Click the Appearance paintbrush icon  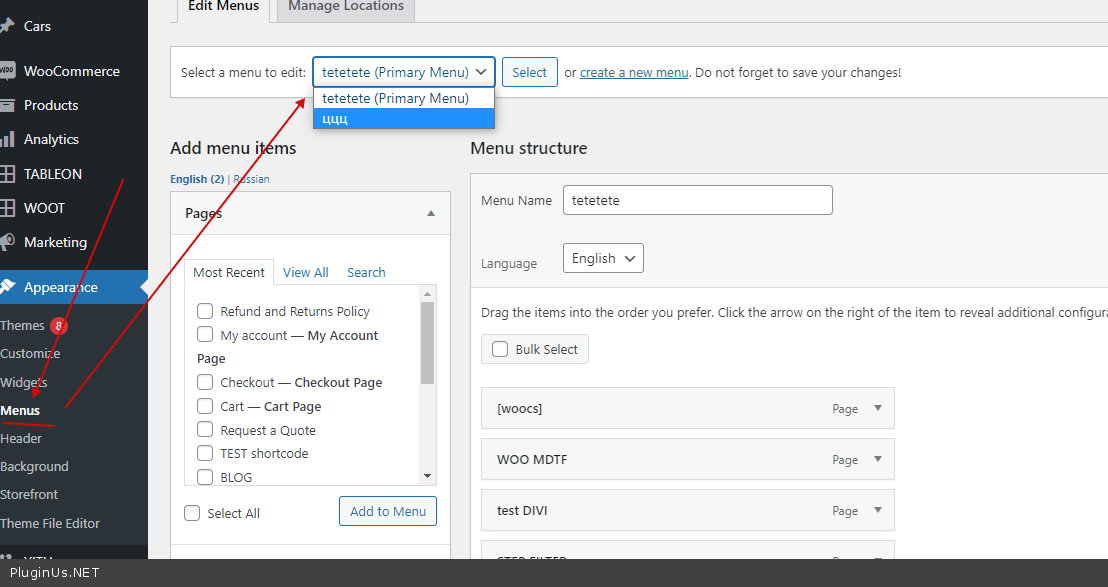[x=7, y=287]
